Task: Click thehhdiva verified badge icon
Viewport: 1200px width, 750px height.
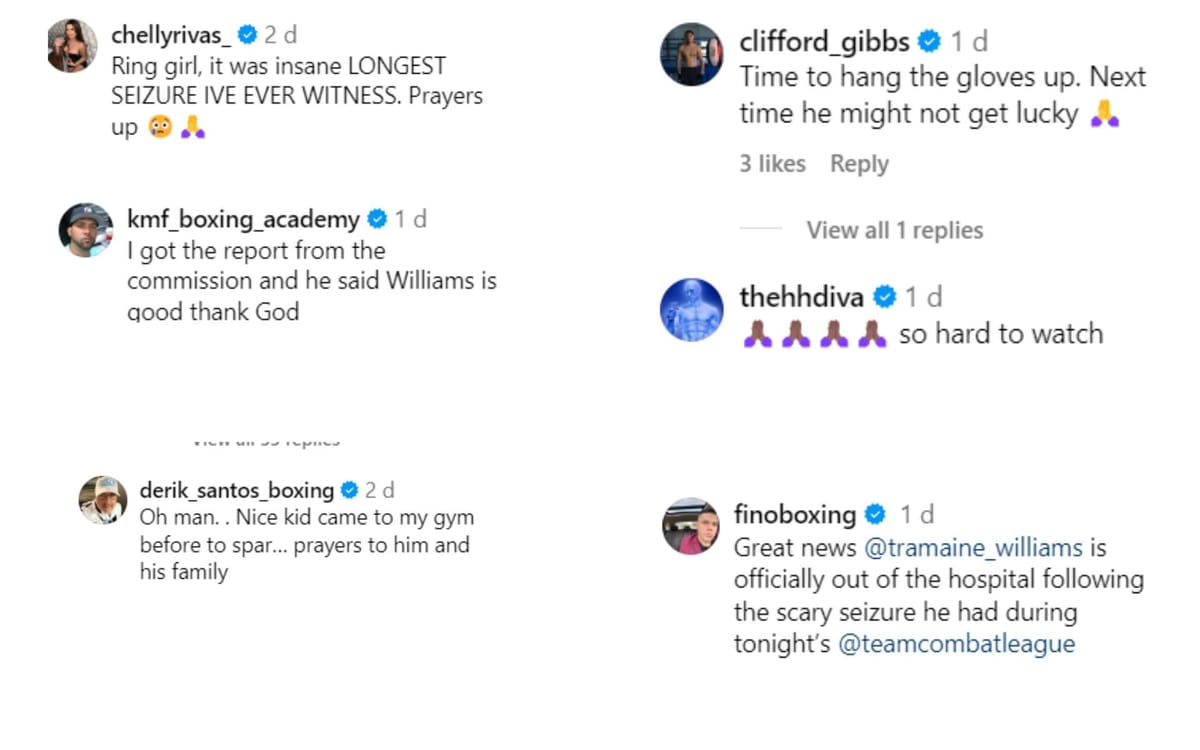Action: (884, 297)
